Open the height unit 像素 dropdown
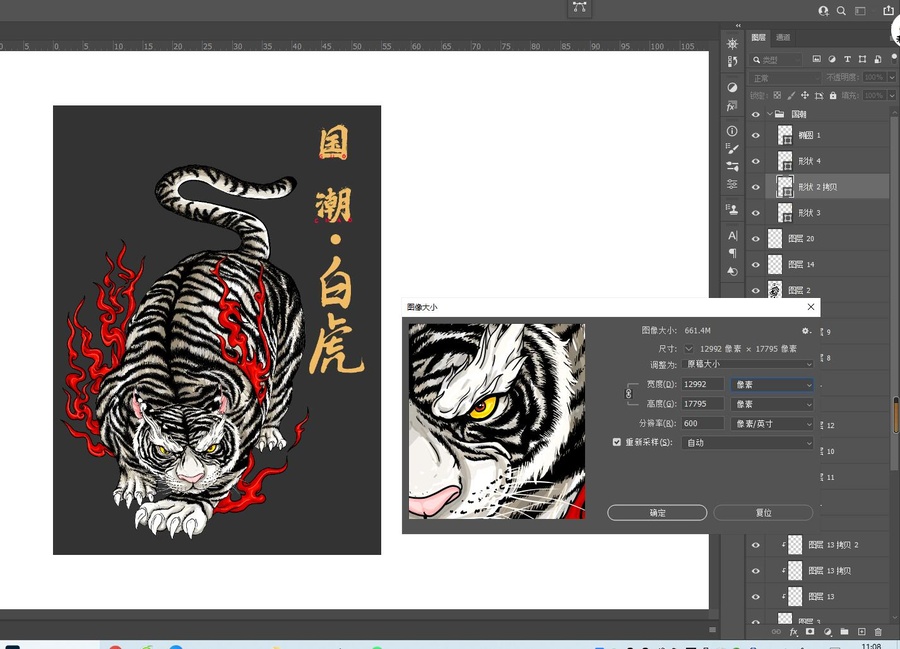Image resolution: width=900 pixels, height=649 pixels. (773, 404)
